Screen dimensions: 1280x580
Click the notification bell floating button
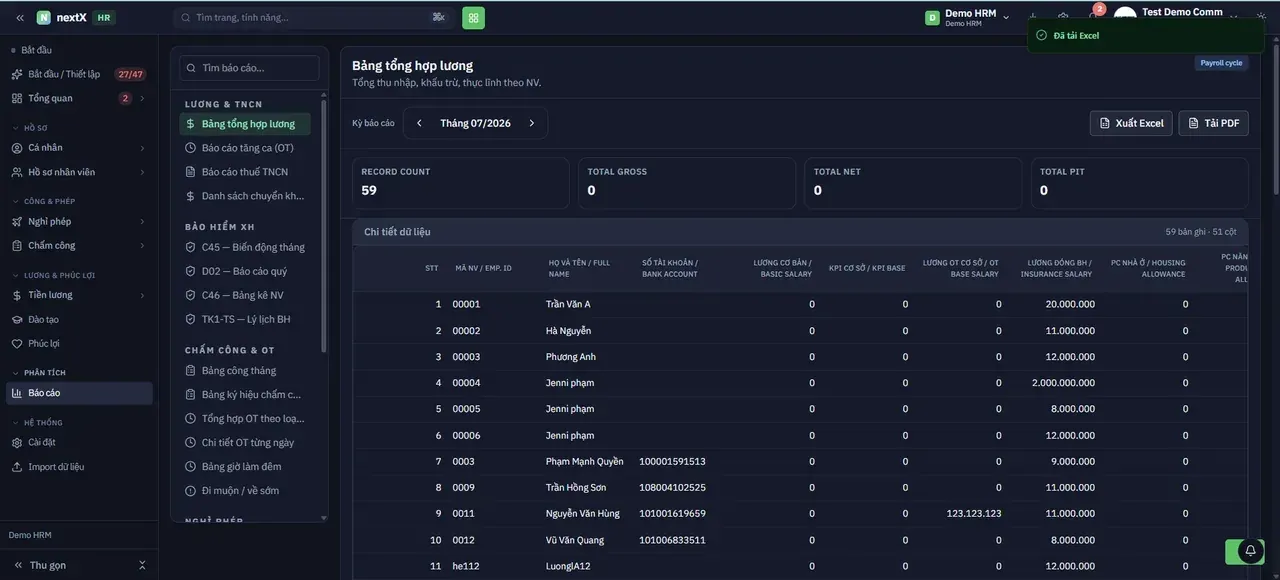(1250, 551)
